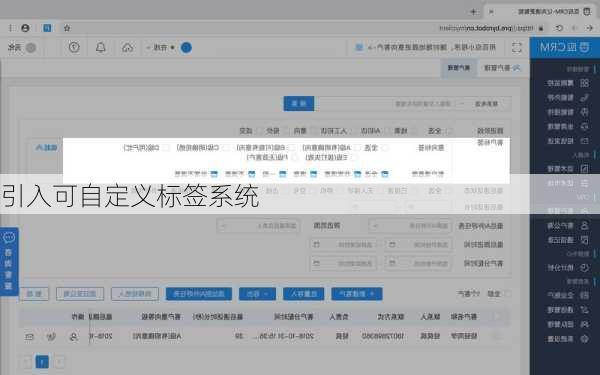
Task: Open the browser profile icon
Action: 25,28
